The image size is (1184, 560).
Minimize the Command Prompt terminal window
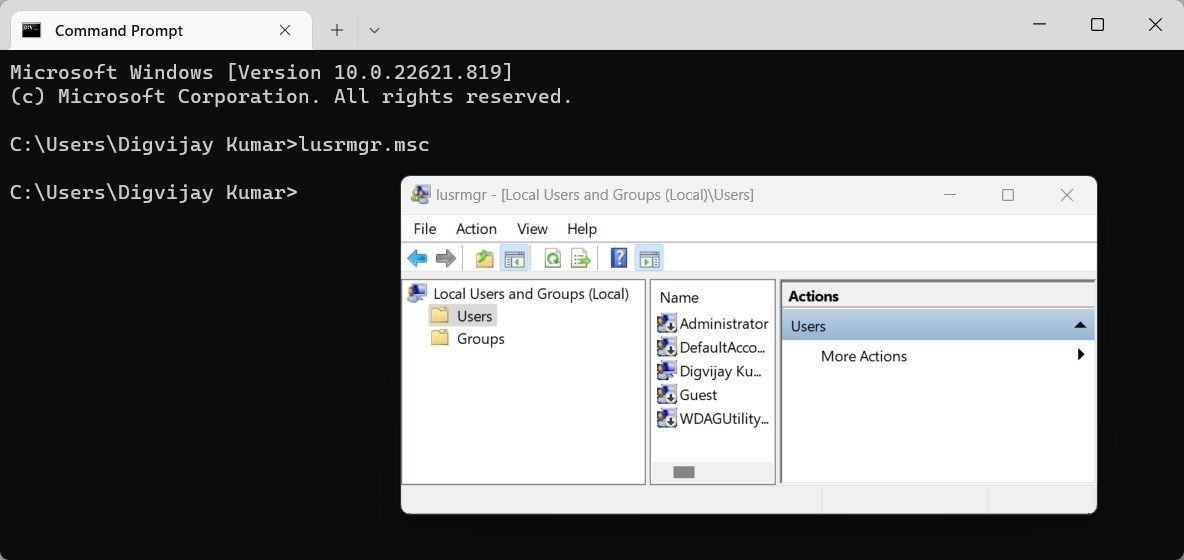click(1040, 24)
